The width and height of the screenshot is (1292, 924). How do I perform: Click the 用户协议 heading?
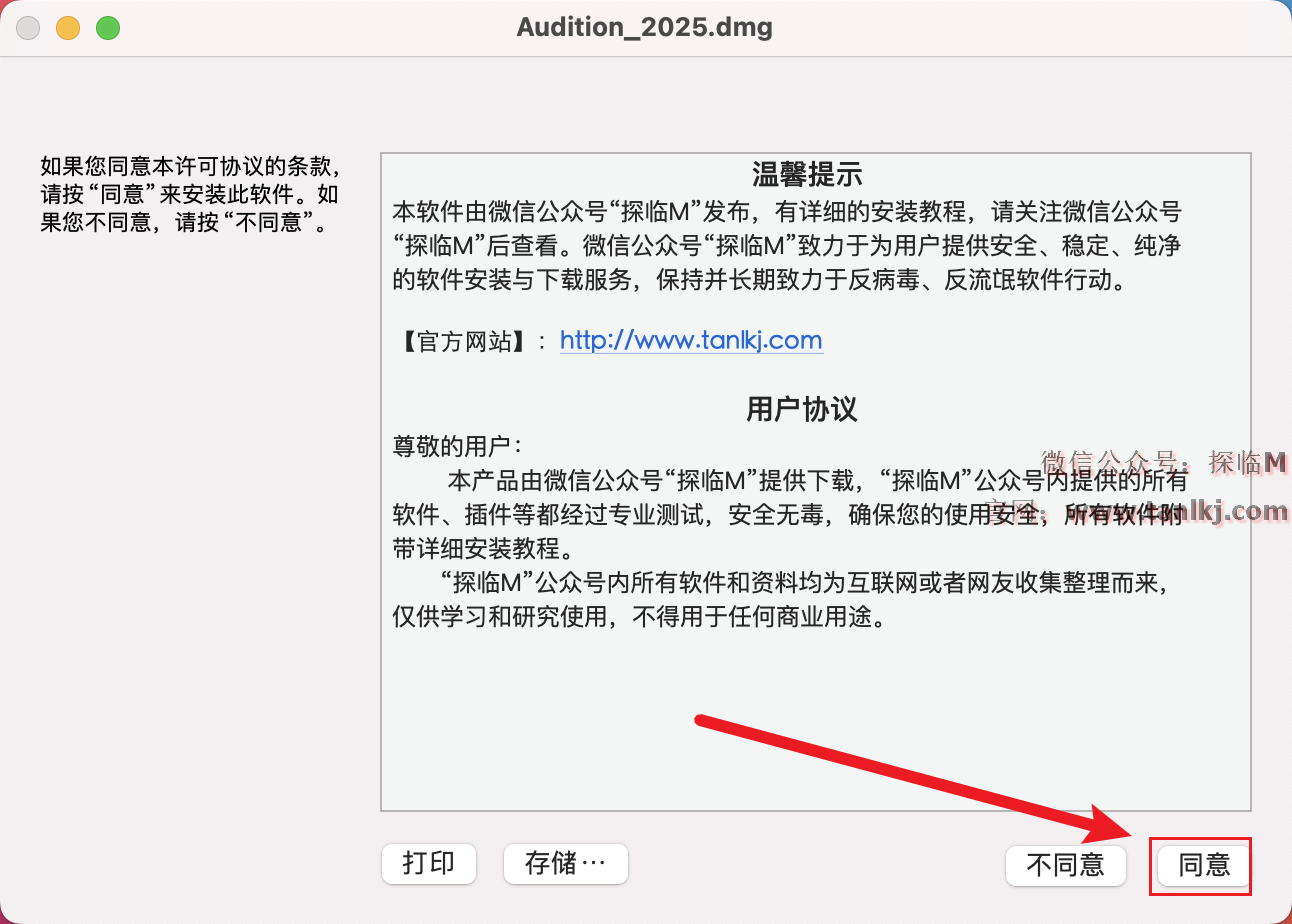802,409
